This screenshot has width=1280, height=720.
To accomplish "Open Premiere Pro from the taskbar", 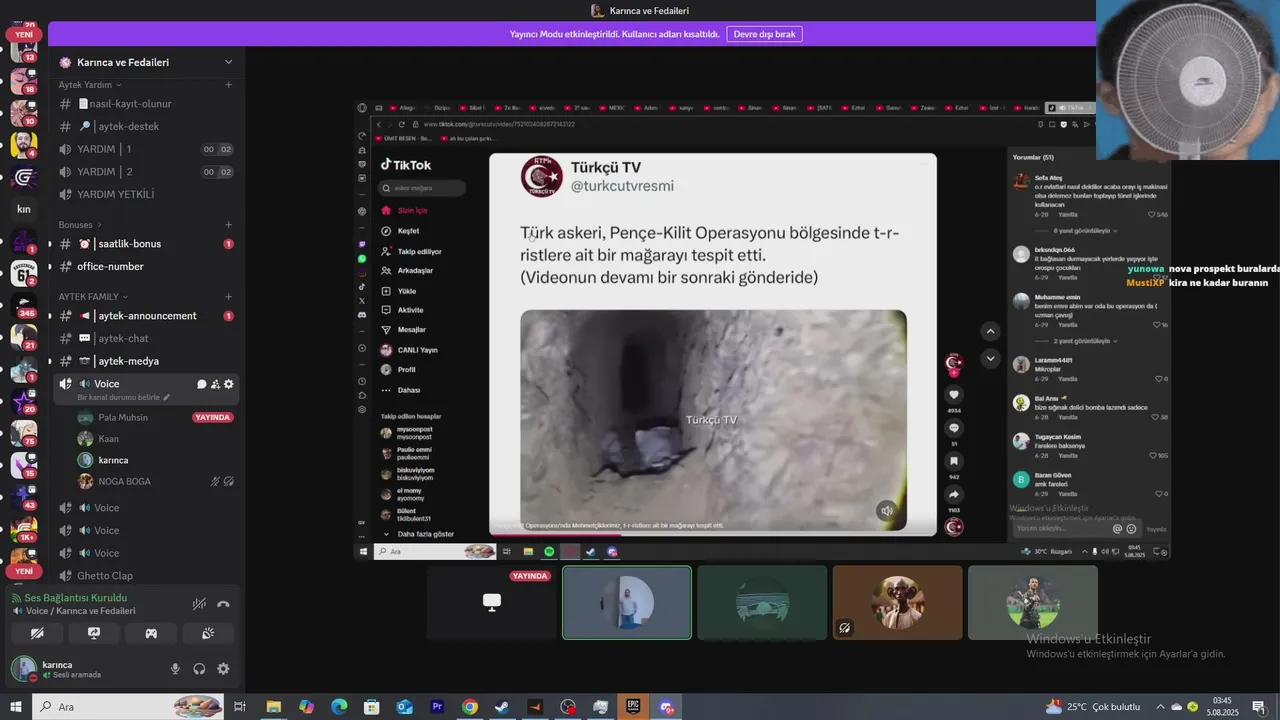I will pyautogui.click(x=437, y=707).
